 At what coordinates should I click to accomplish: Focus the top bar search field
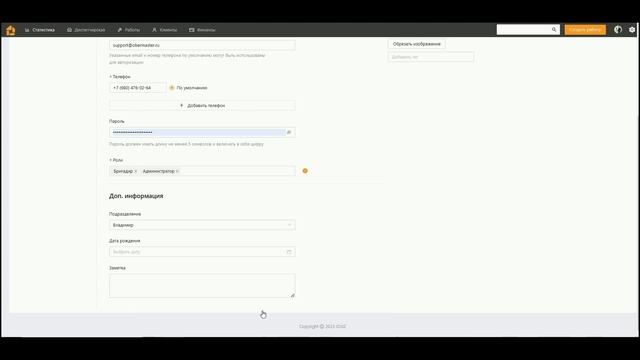[x=528, y=29]
